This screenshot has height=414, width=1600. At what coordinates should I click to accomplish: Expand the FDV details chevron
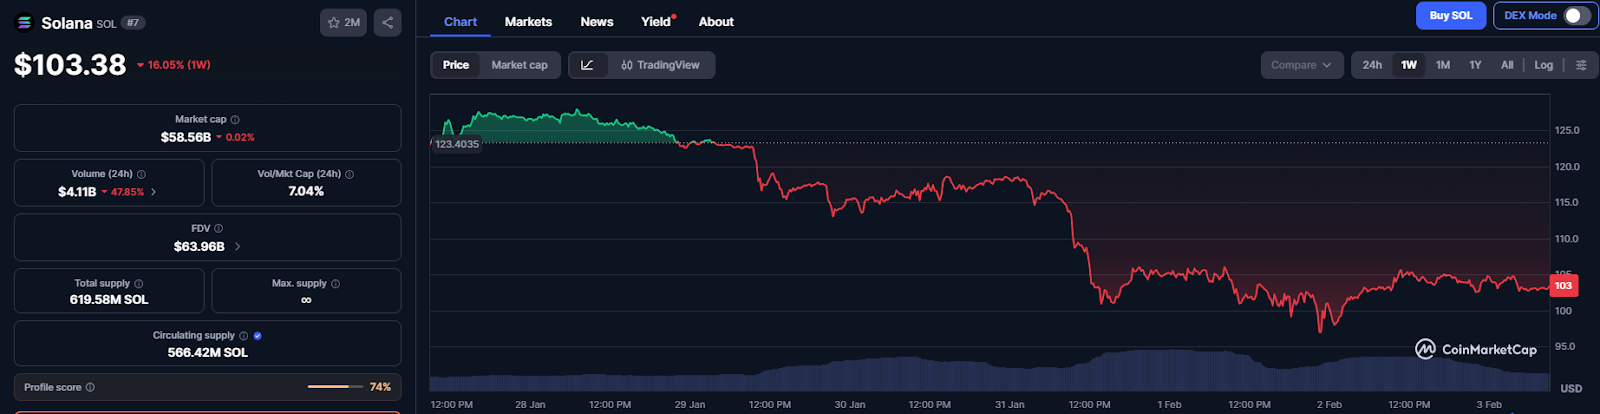point(237,247)
